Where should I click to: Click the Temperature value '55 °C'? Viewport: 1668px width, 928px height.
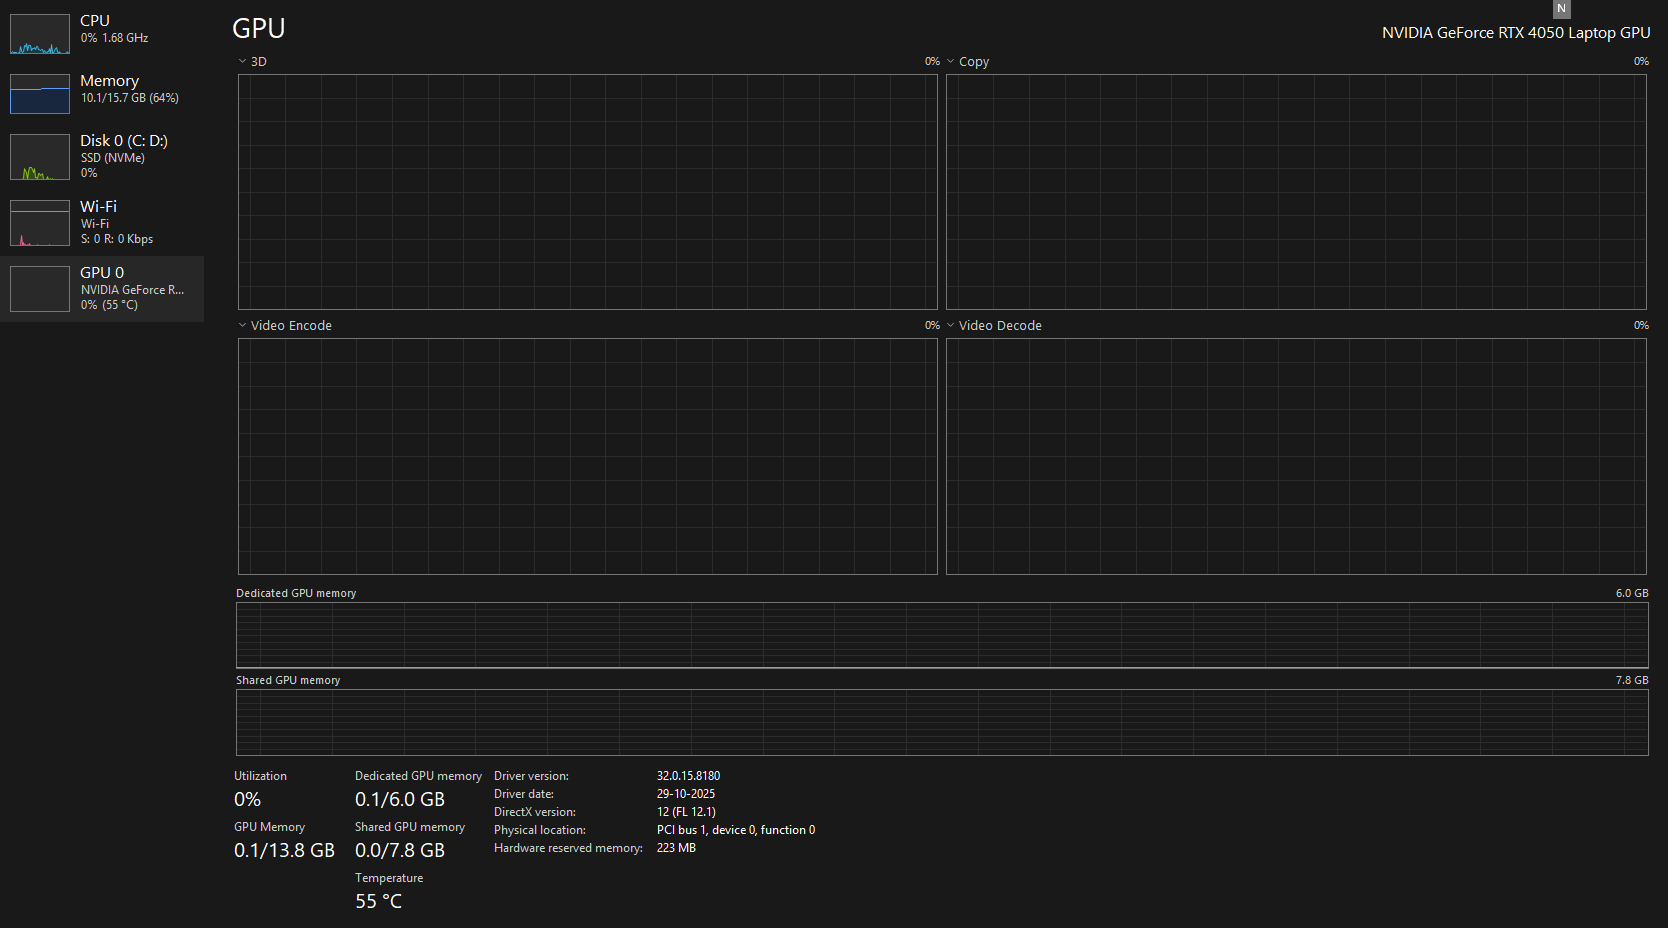pos(378,902)
